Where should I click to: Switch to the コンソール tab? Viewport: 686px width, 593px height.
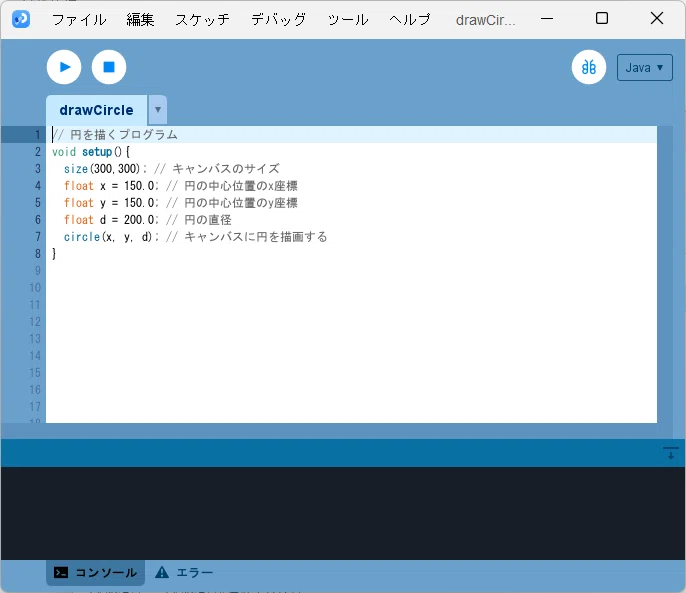[95, 572]
